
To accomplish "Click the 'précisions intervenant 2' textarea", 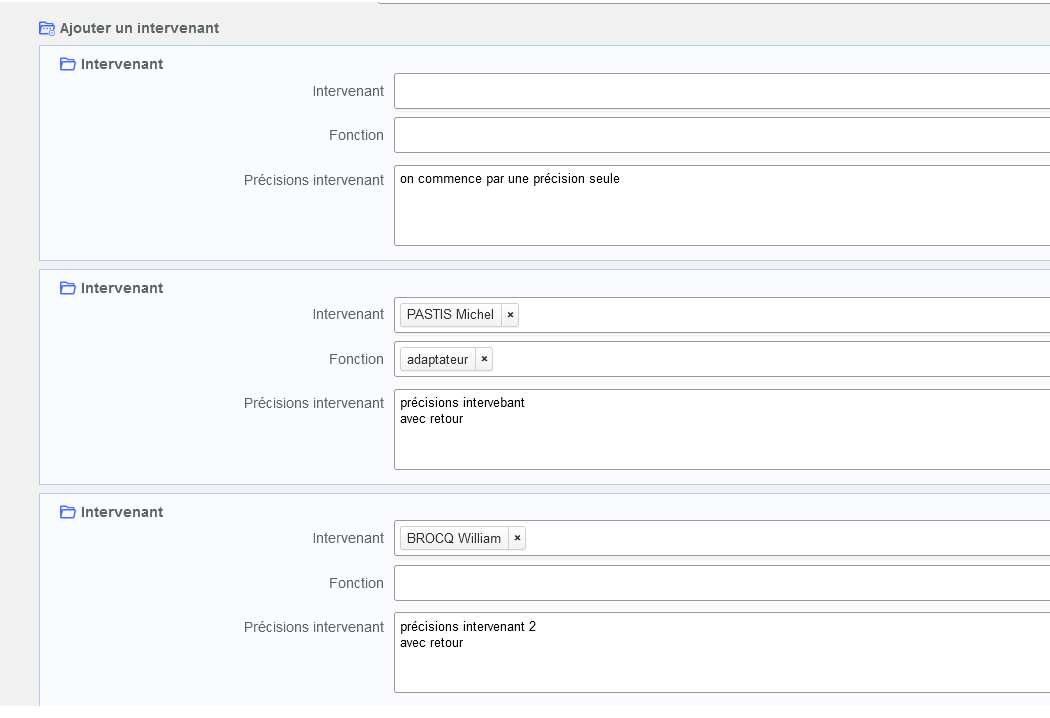I will coord(720,653).
